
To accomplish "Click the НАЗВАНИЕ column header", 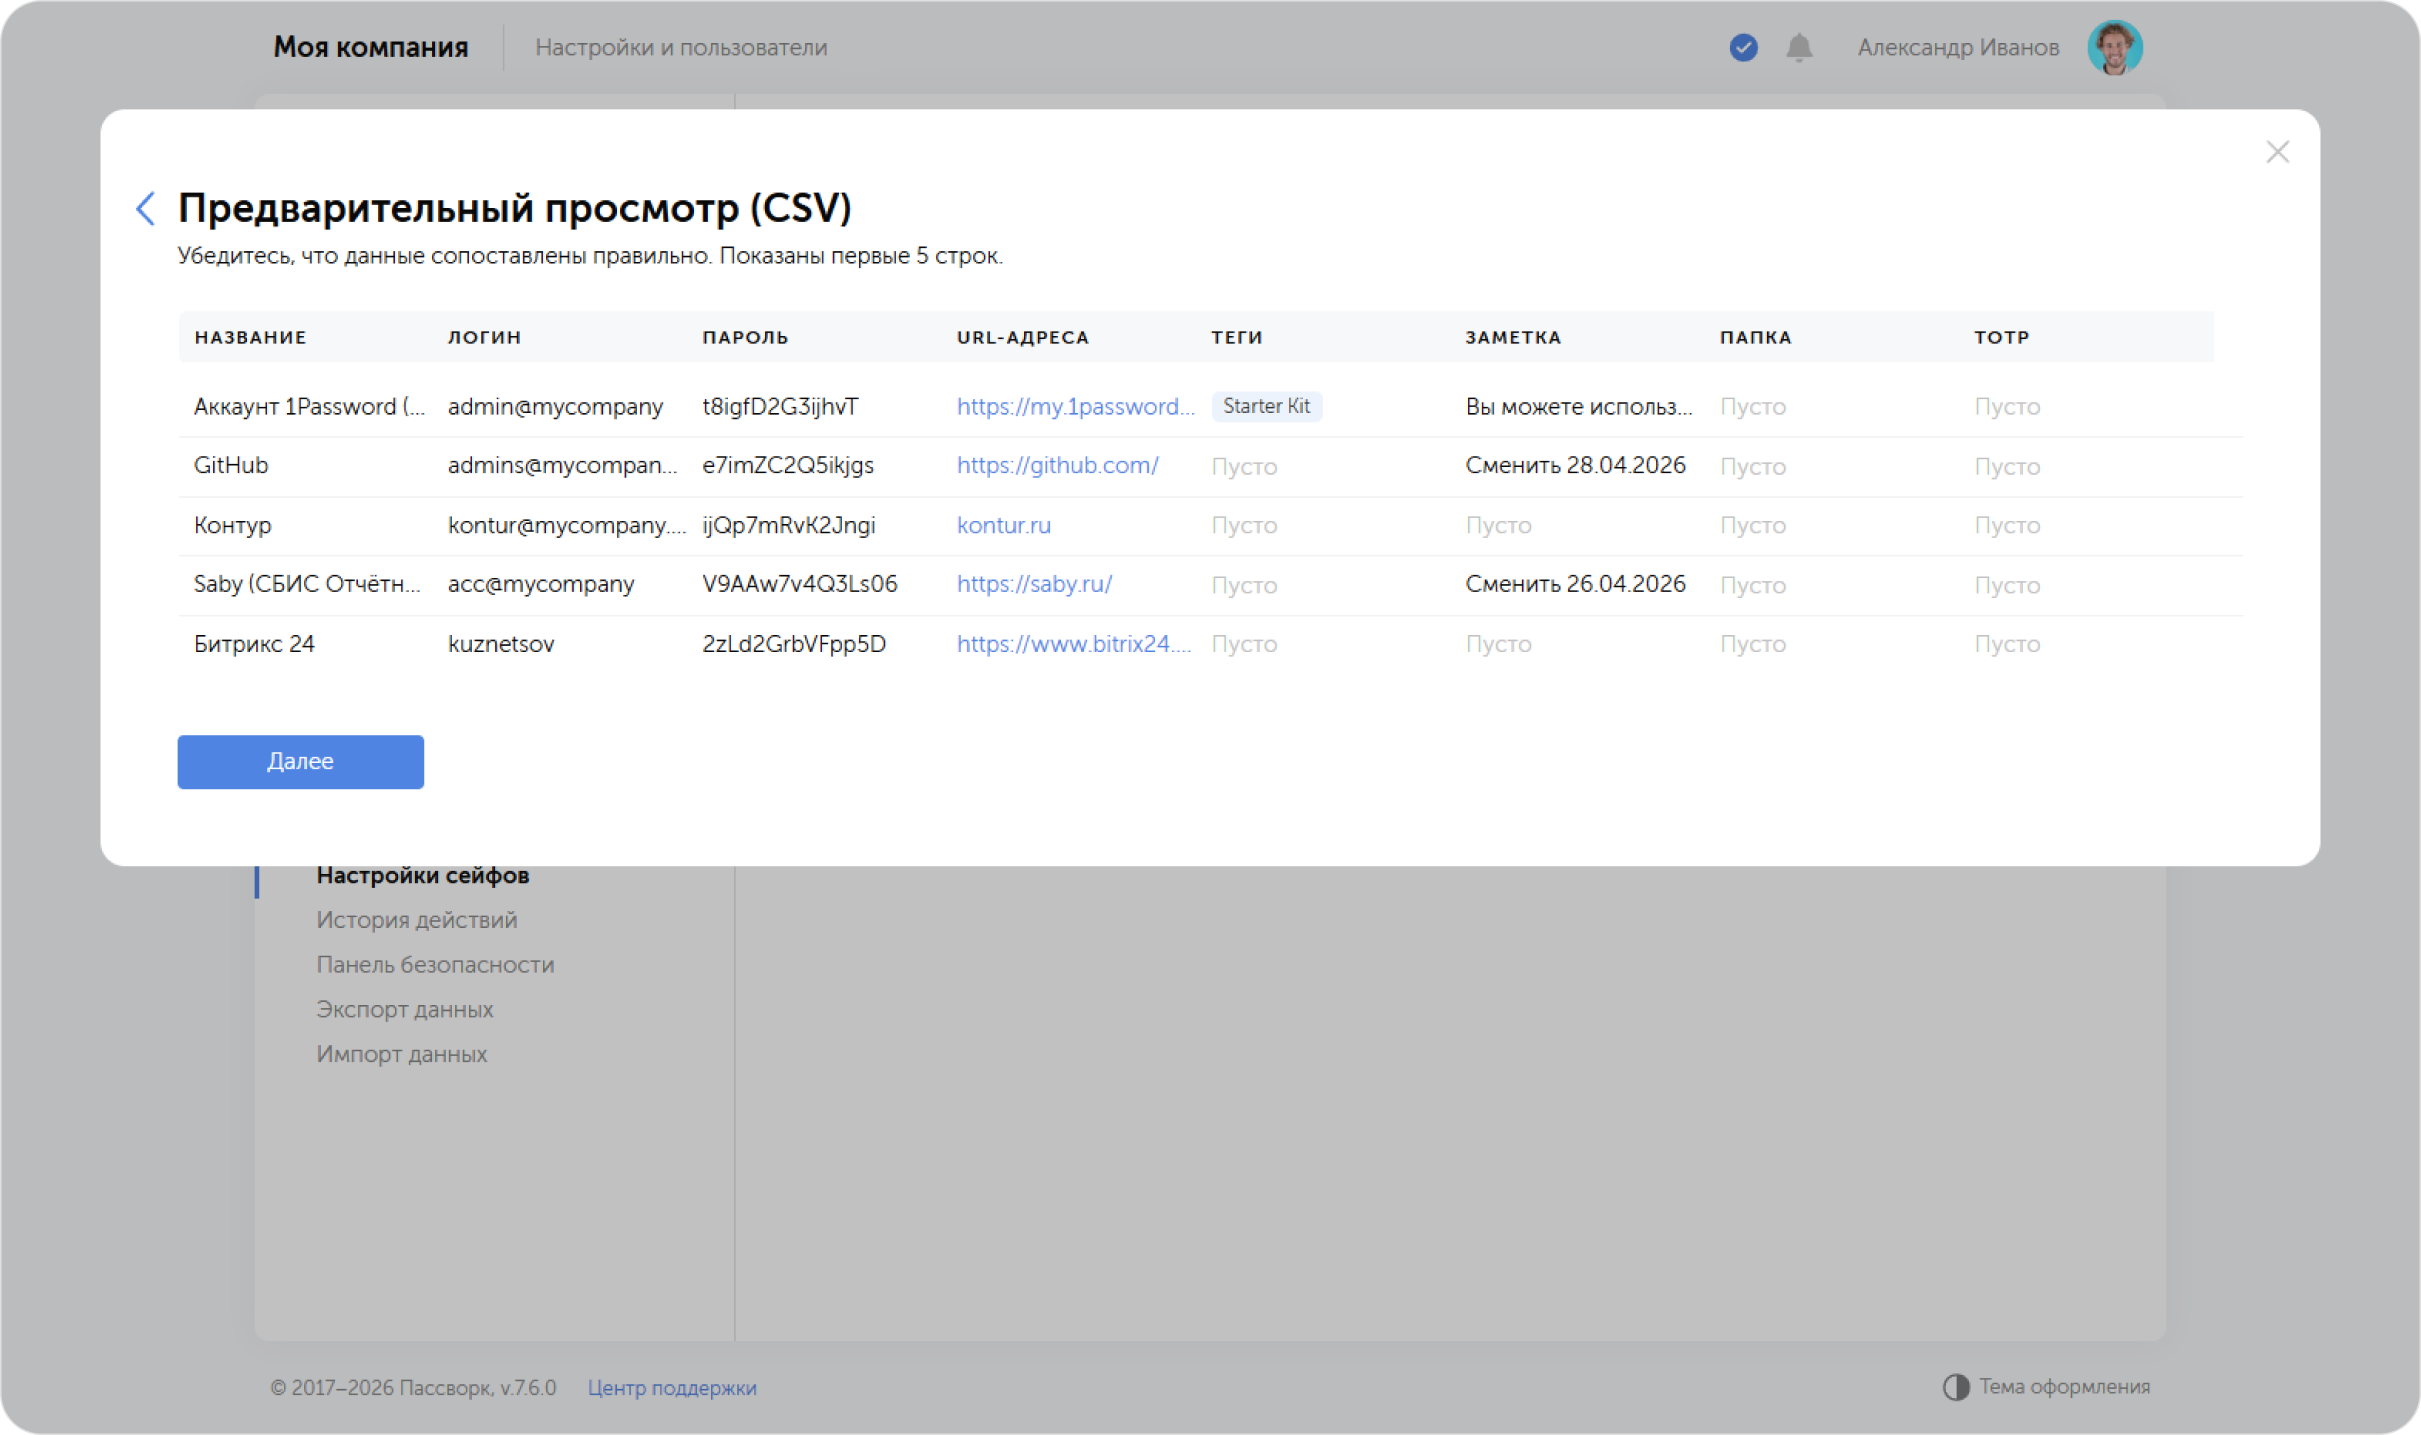I will pyautogui.click(x=250, y=338).
